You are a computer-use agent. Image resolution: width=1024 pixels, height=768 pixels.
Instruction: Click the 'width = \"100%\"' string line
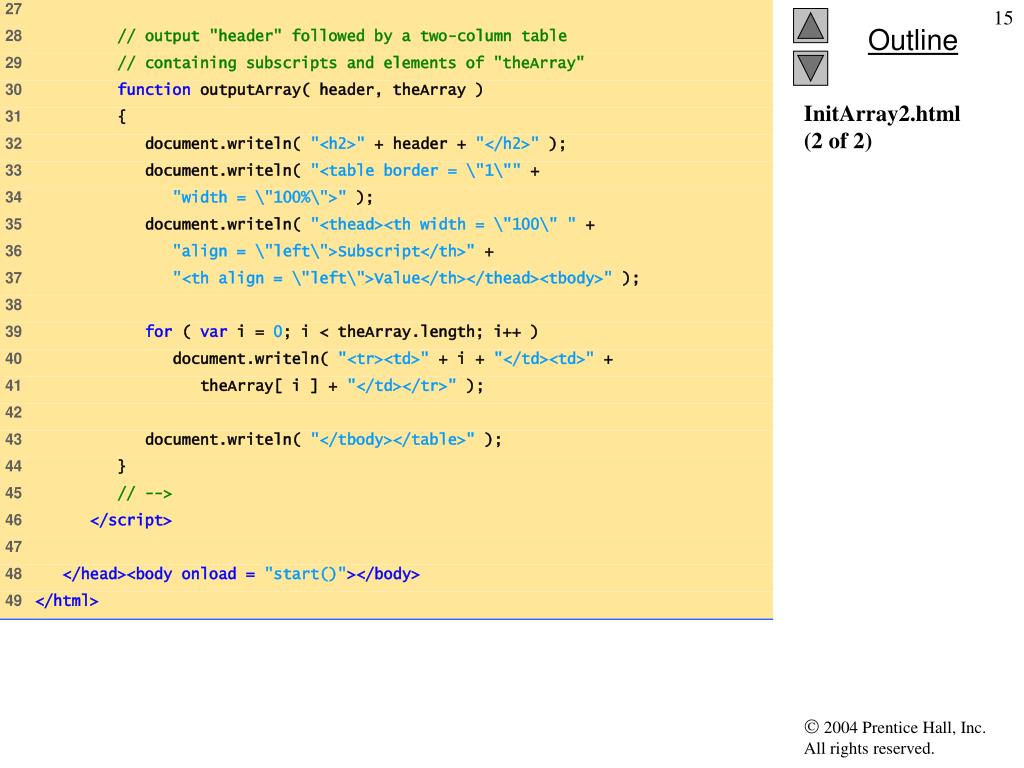[x=272, y=197]
